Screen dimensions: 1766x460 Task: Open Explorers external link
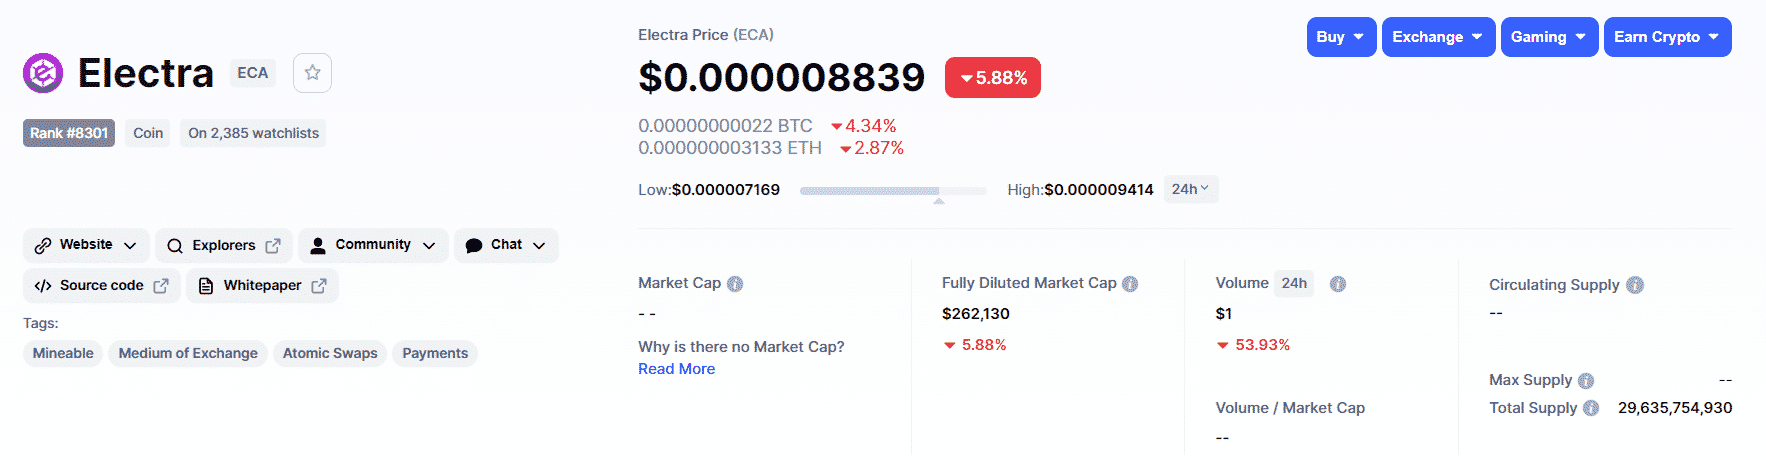point(224,245)
